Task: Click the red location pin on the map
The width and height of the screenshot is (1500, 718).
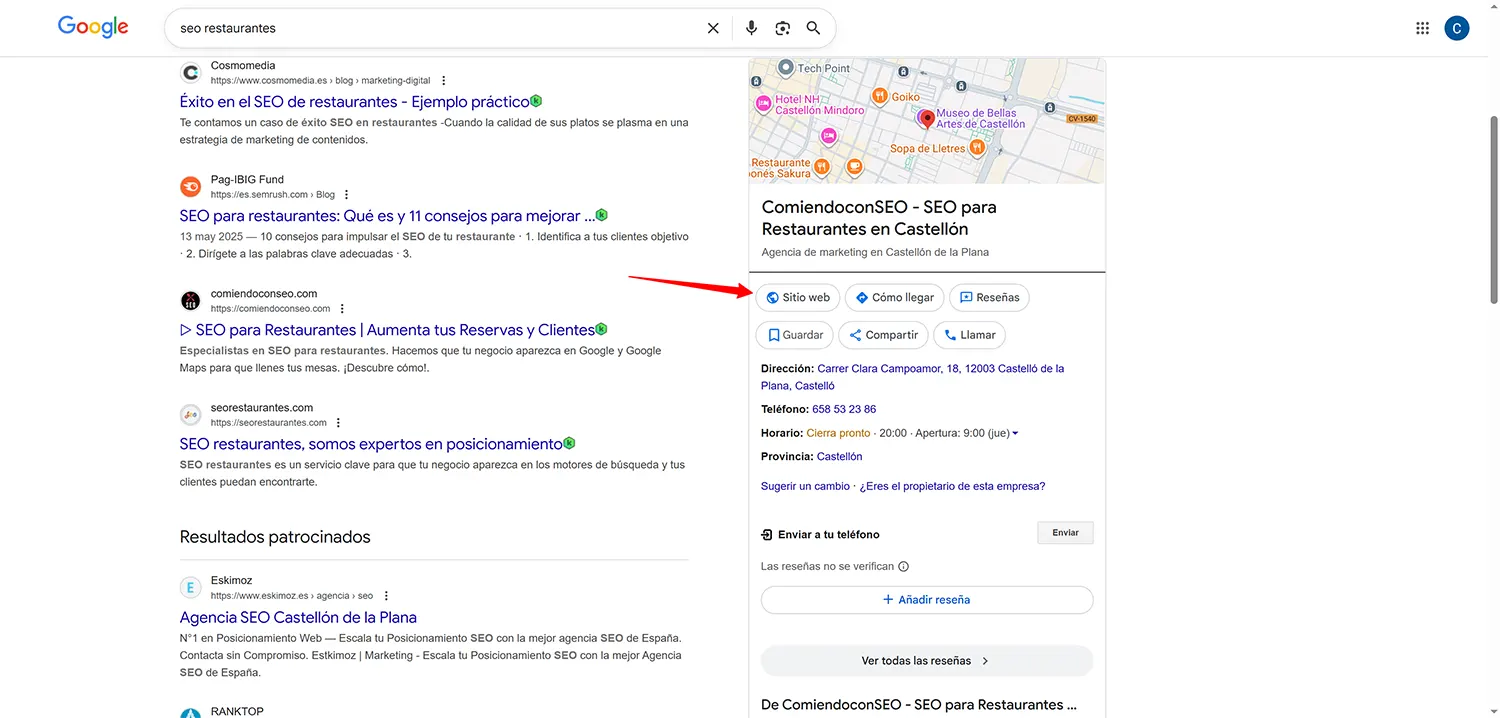Action: (927, 120)
